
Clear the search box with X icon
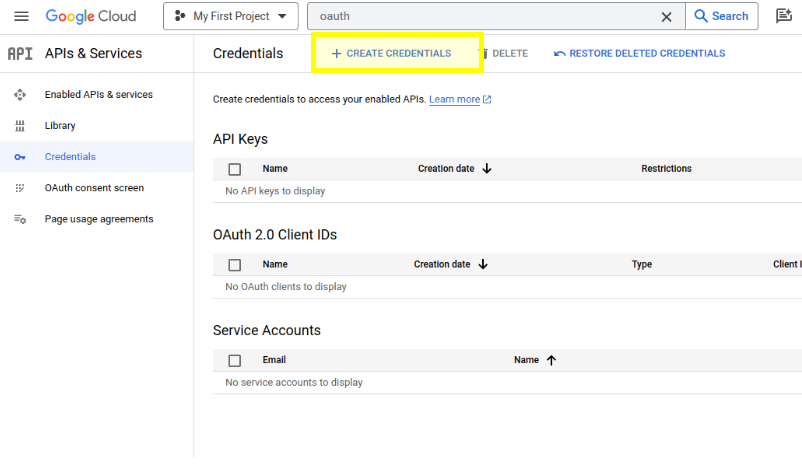click(666, 17)
